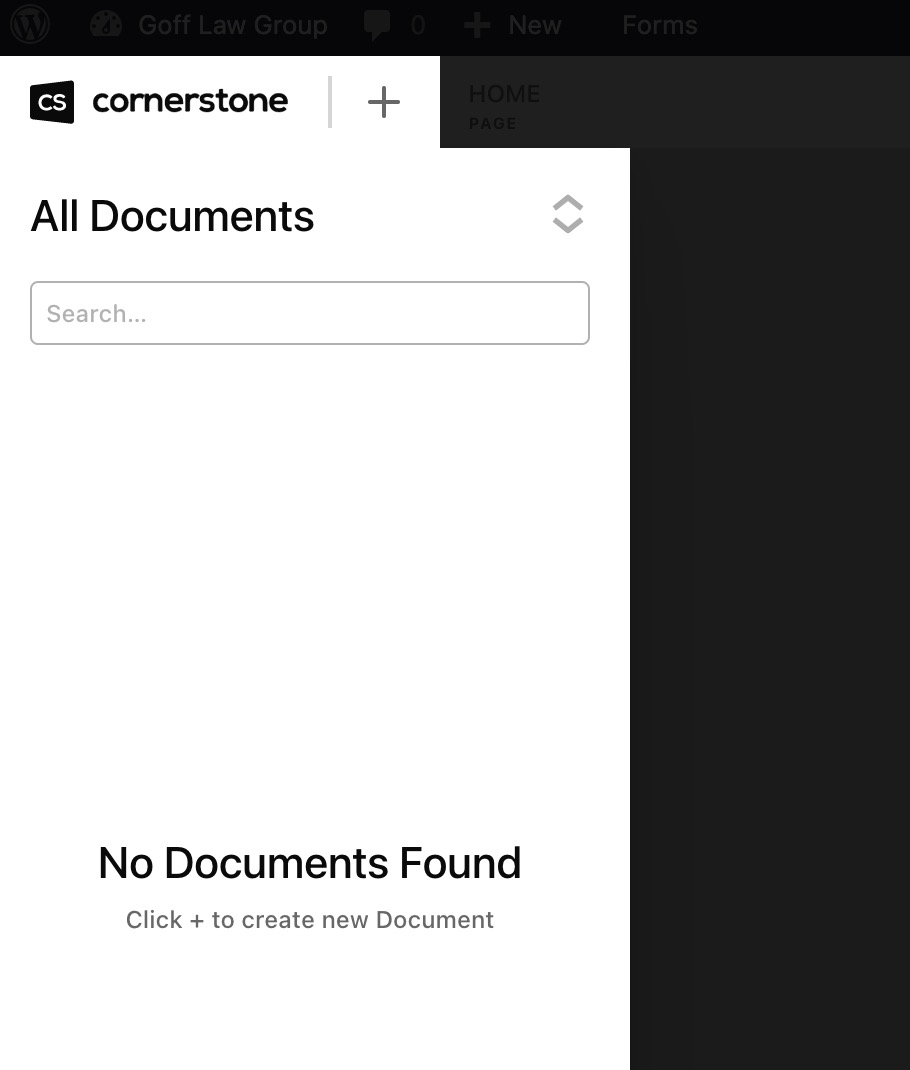Click the create new Document hint text

tap(310, 920)
